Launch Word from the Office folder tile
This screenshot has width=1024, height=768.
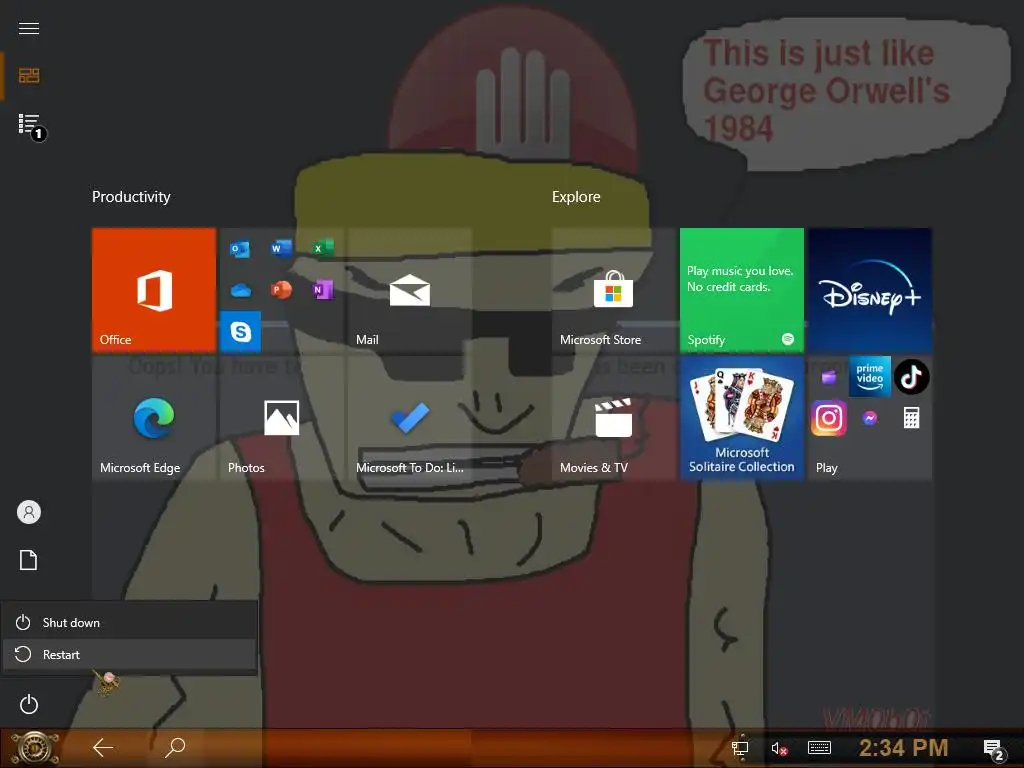coord(281,249)
